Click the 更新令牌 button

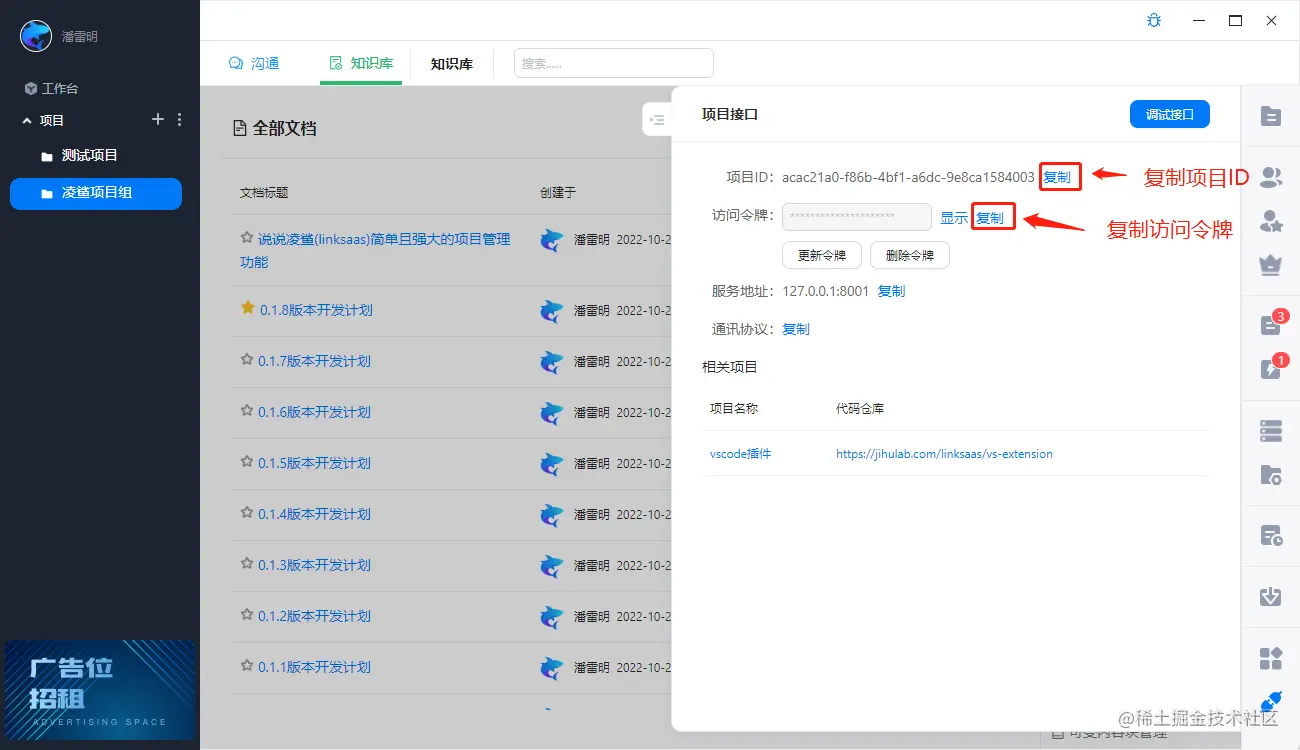pos(822,255)
